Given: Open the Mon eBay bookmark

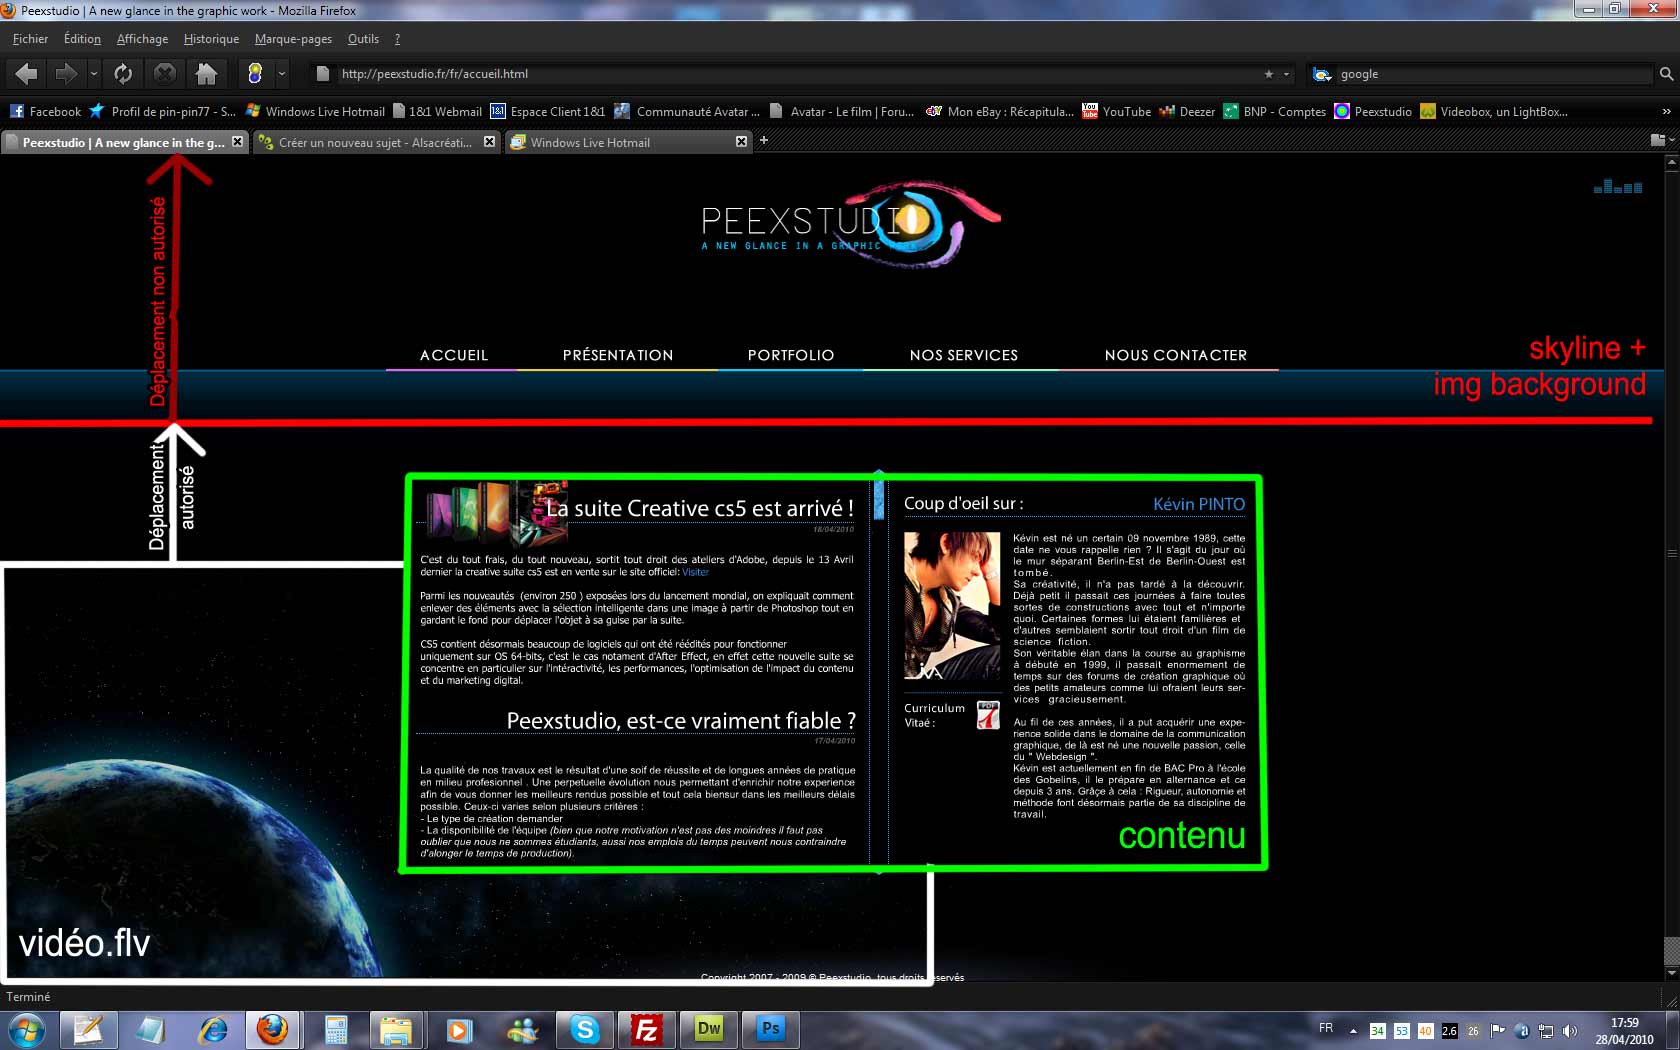Looking at the screenshot, I should pos(1000,112).
